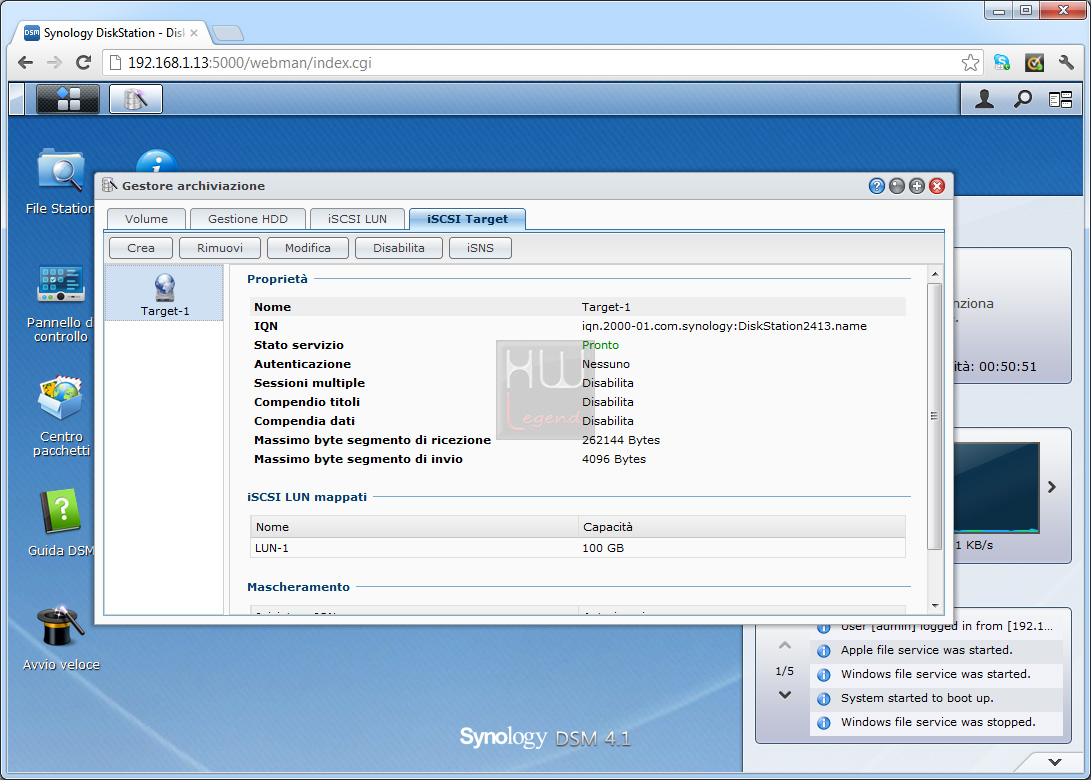Click the IQN value text
Screen dimensions: 1091x780
tap(724, 326)
